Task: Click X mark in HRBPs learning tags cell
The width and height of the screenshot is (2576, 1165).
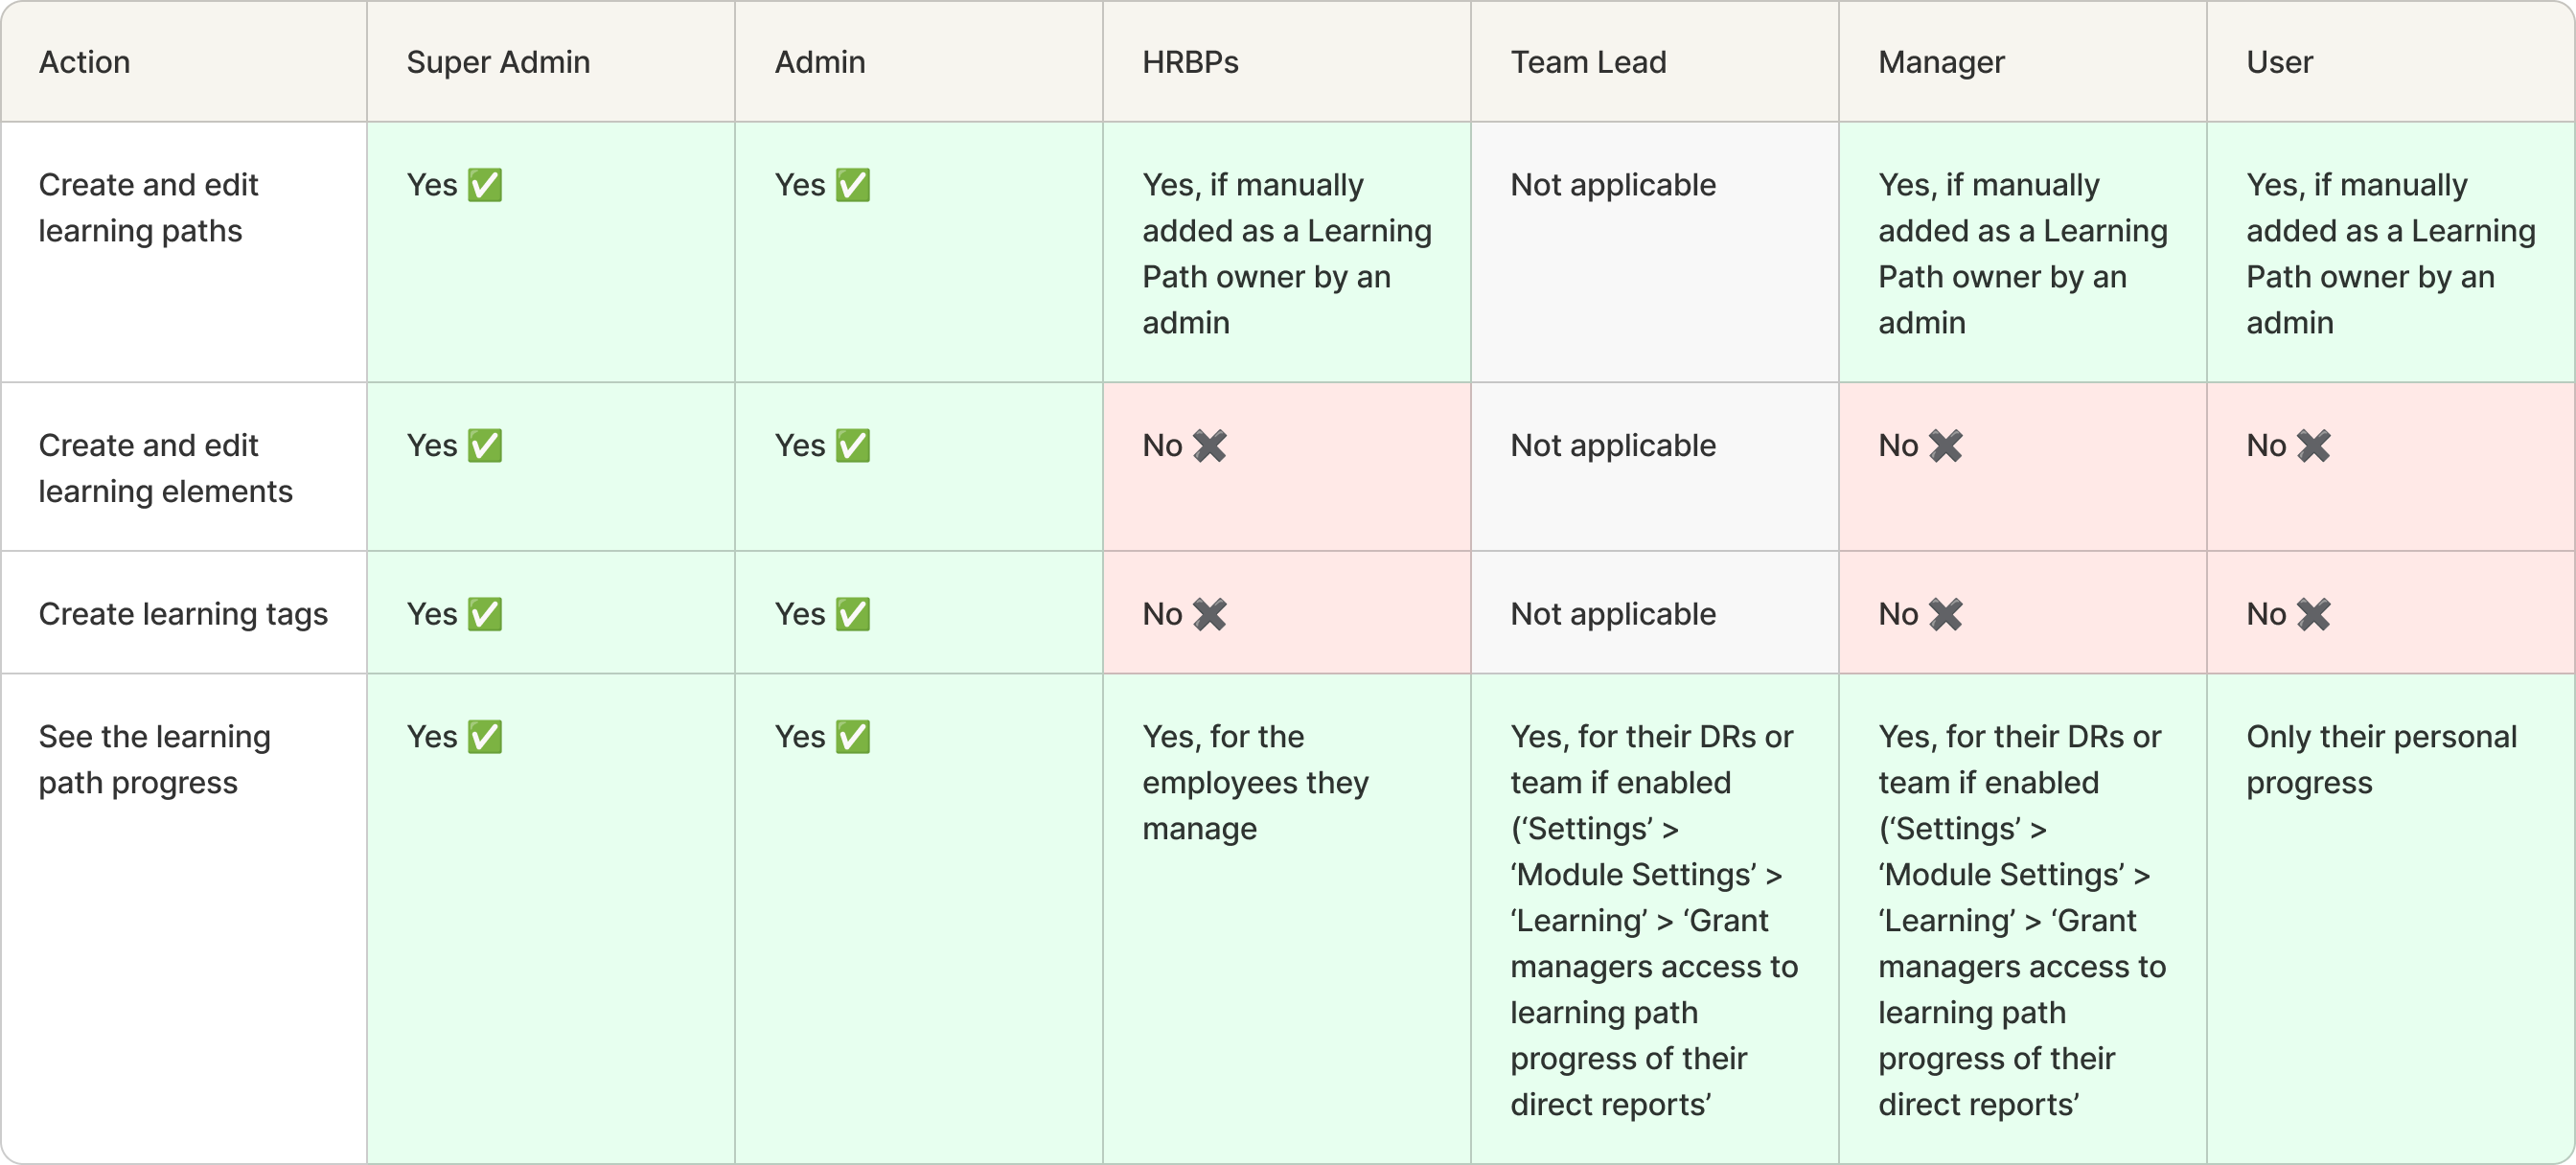Action: [x=1210, y=614]
